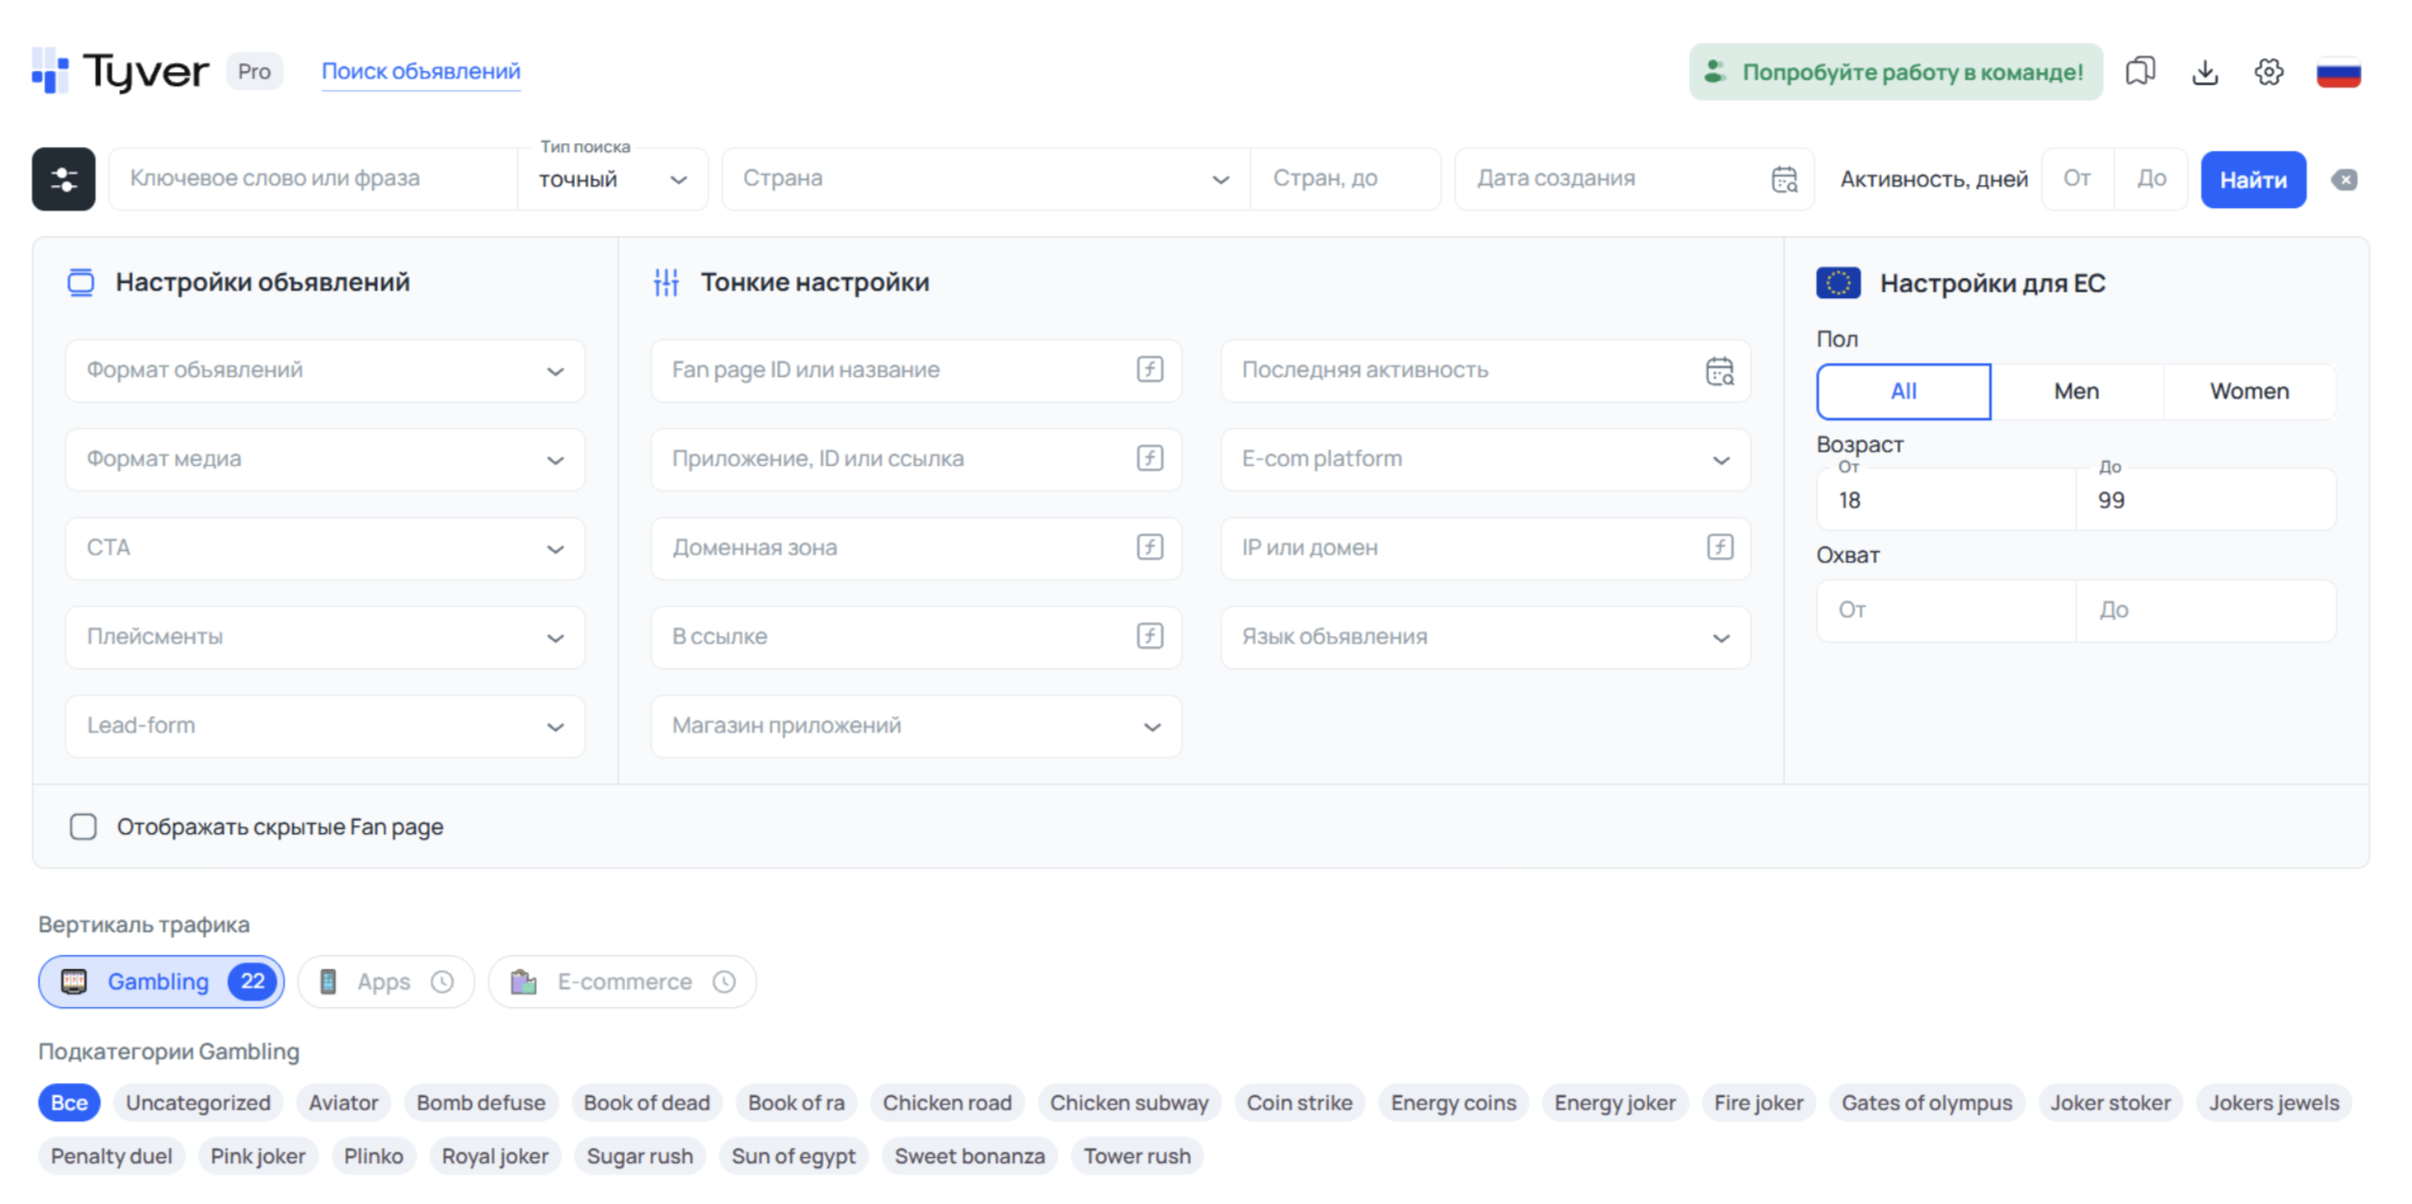Click the Tower rush subcategory chip
Viewport: 2412px width, 1204px height.
tap(1137, 1156)
